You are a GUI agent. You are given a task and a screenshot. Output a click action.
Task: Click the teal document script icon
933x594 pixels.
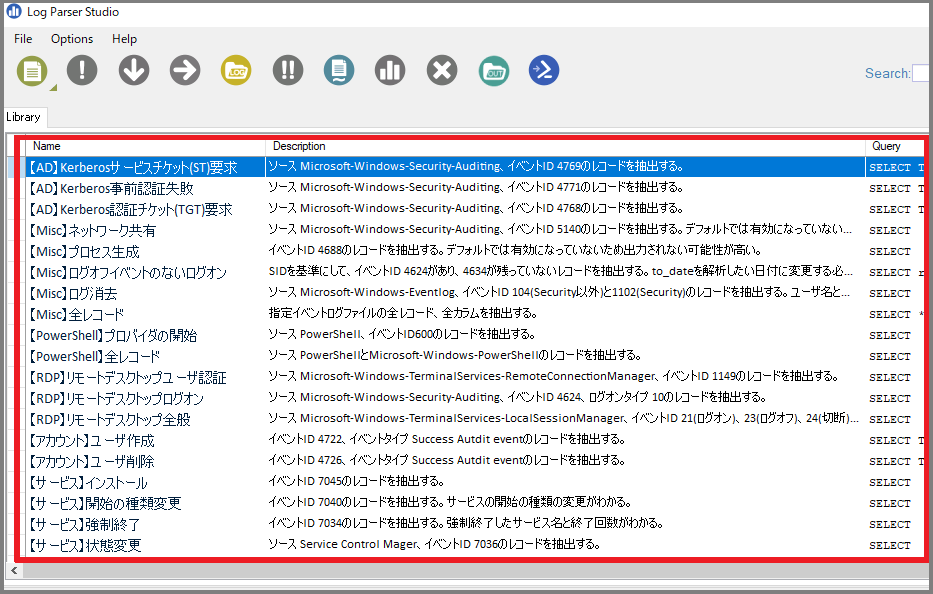tap(339, 70)
